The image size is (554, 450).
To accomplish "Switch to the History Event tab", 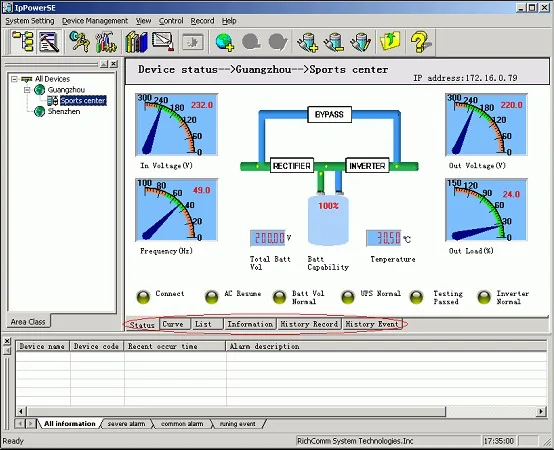I will click(x=372, y=324).
